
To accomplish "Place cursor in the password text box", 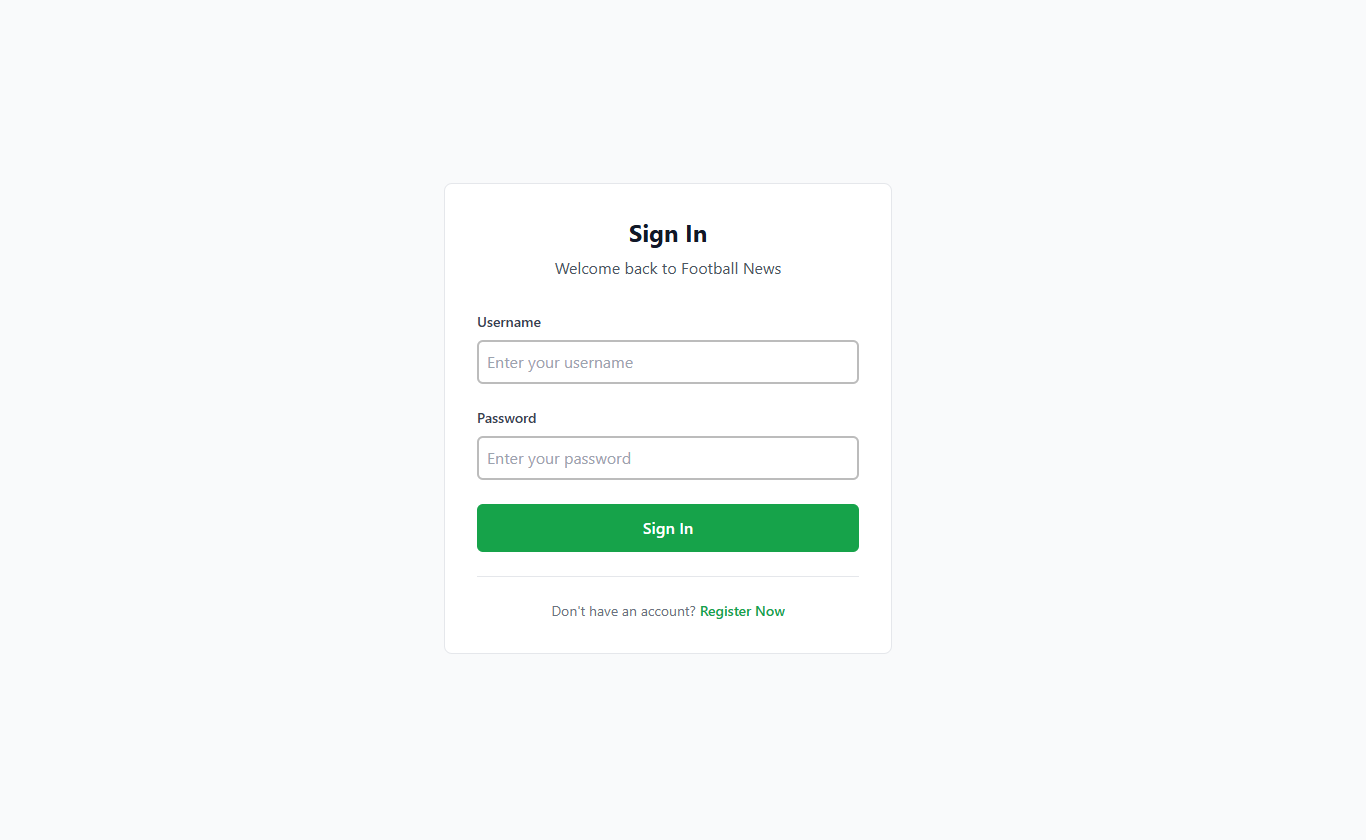I will click(667, 458).
